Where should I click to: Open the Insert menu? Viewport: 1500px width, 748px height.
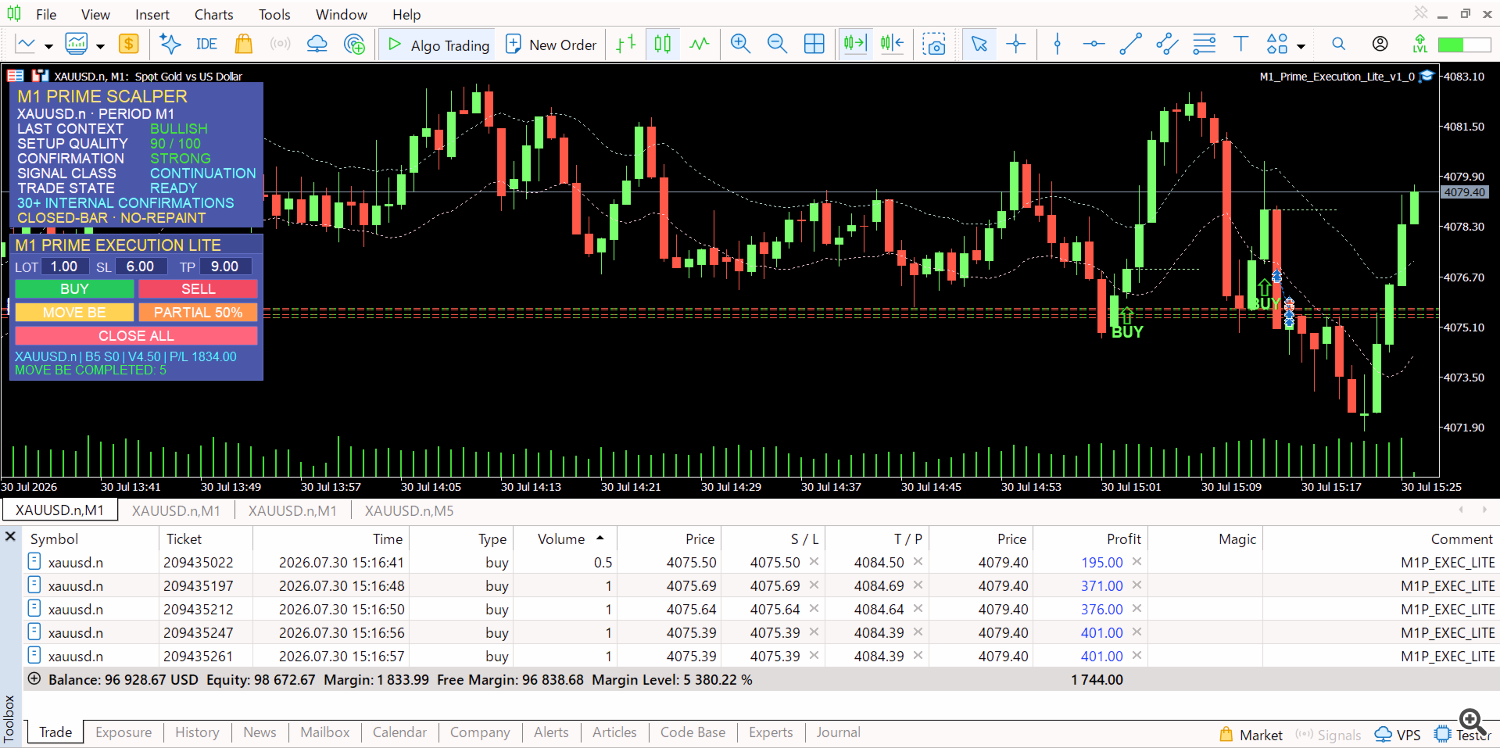coord(153,15)
